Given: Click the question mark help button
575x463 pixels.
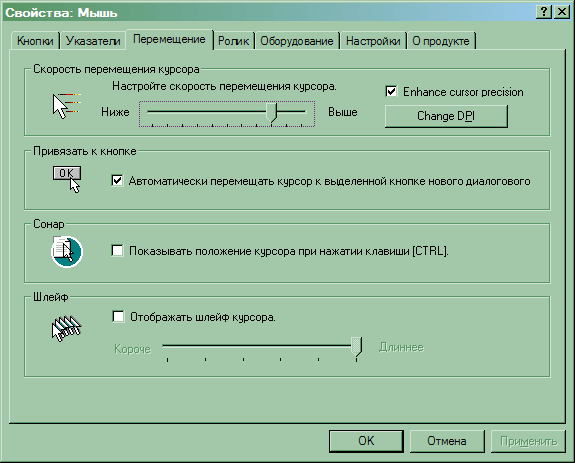Looking at the screenshot, I should pos(543,12).
